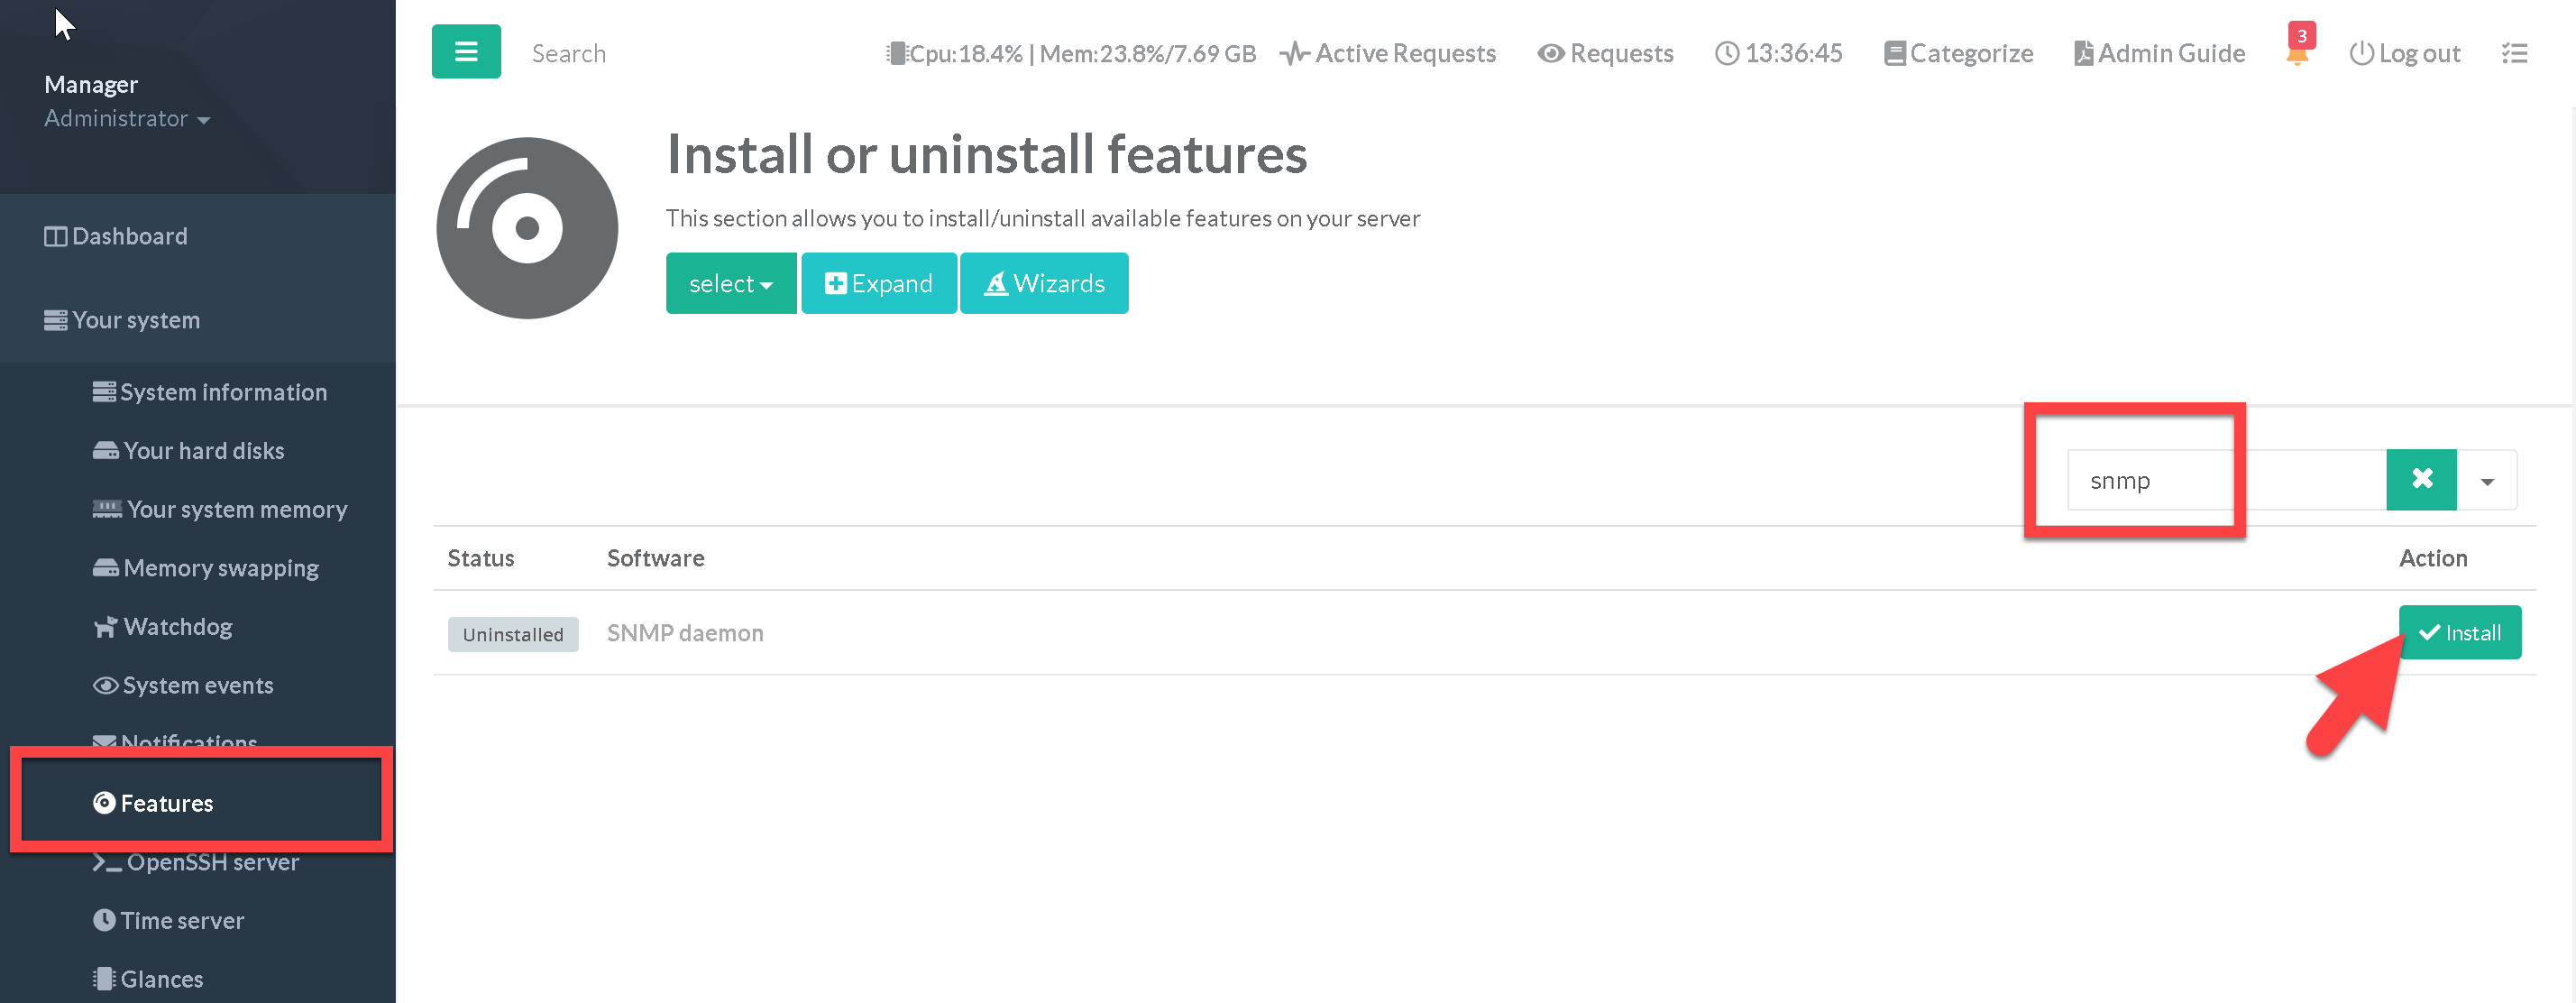The width and height of the screenshot is (2576, 1003).
Task: Open the task list icon at top right
Action: 2514,53
